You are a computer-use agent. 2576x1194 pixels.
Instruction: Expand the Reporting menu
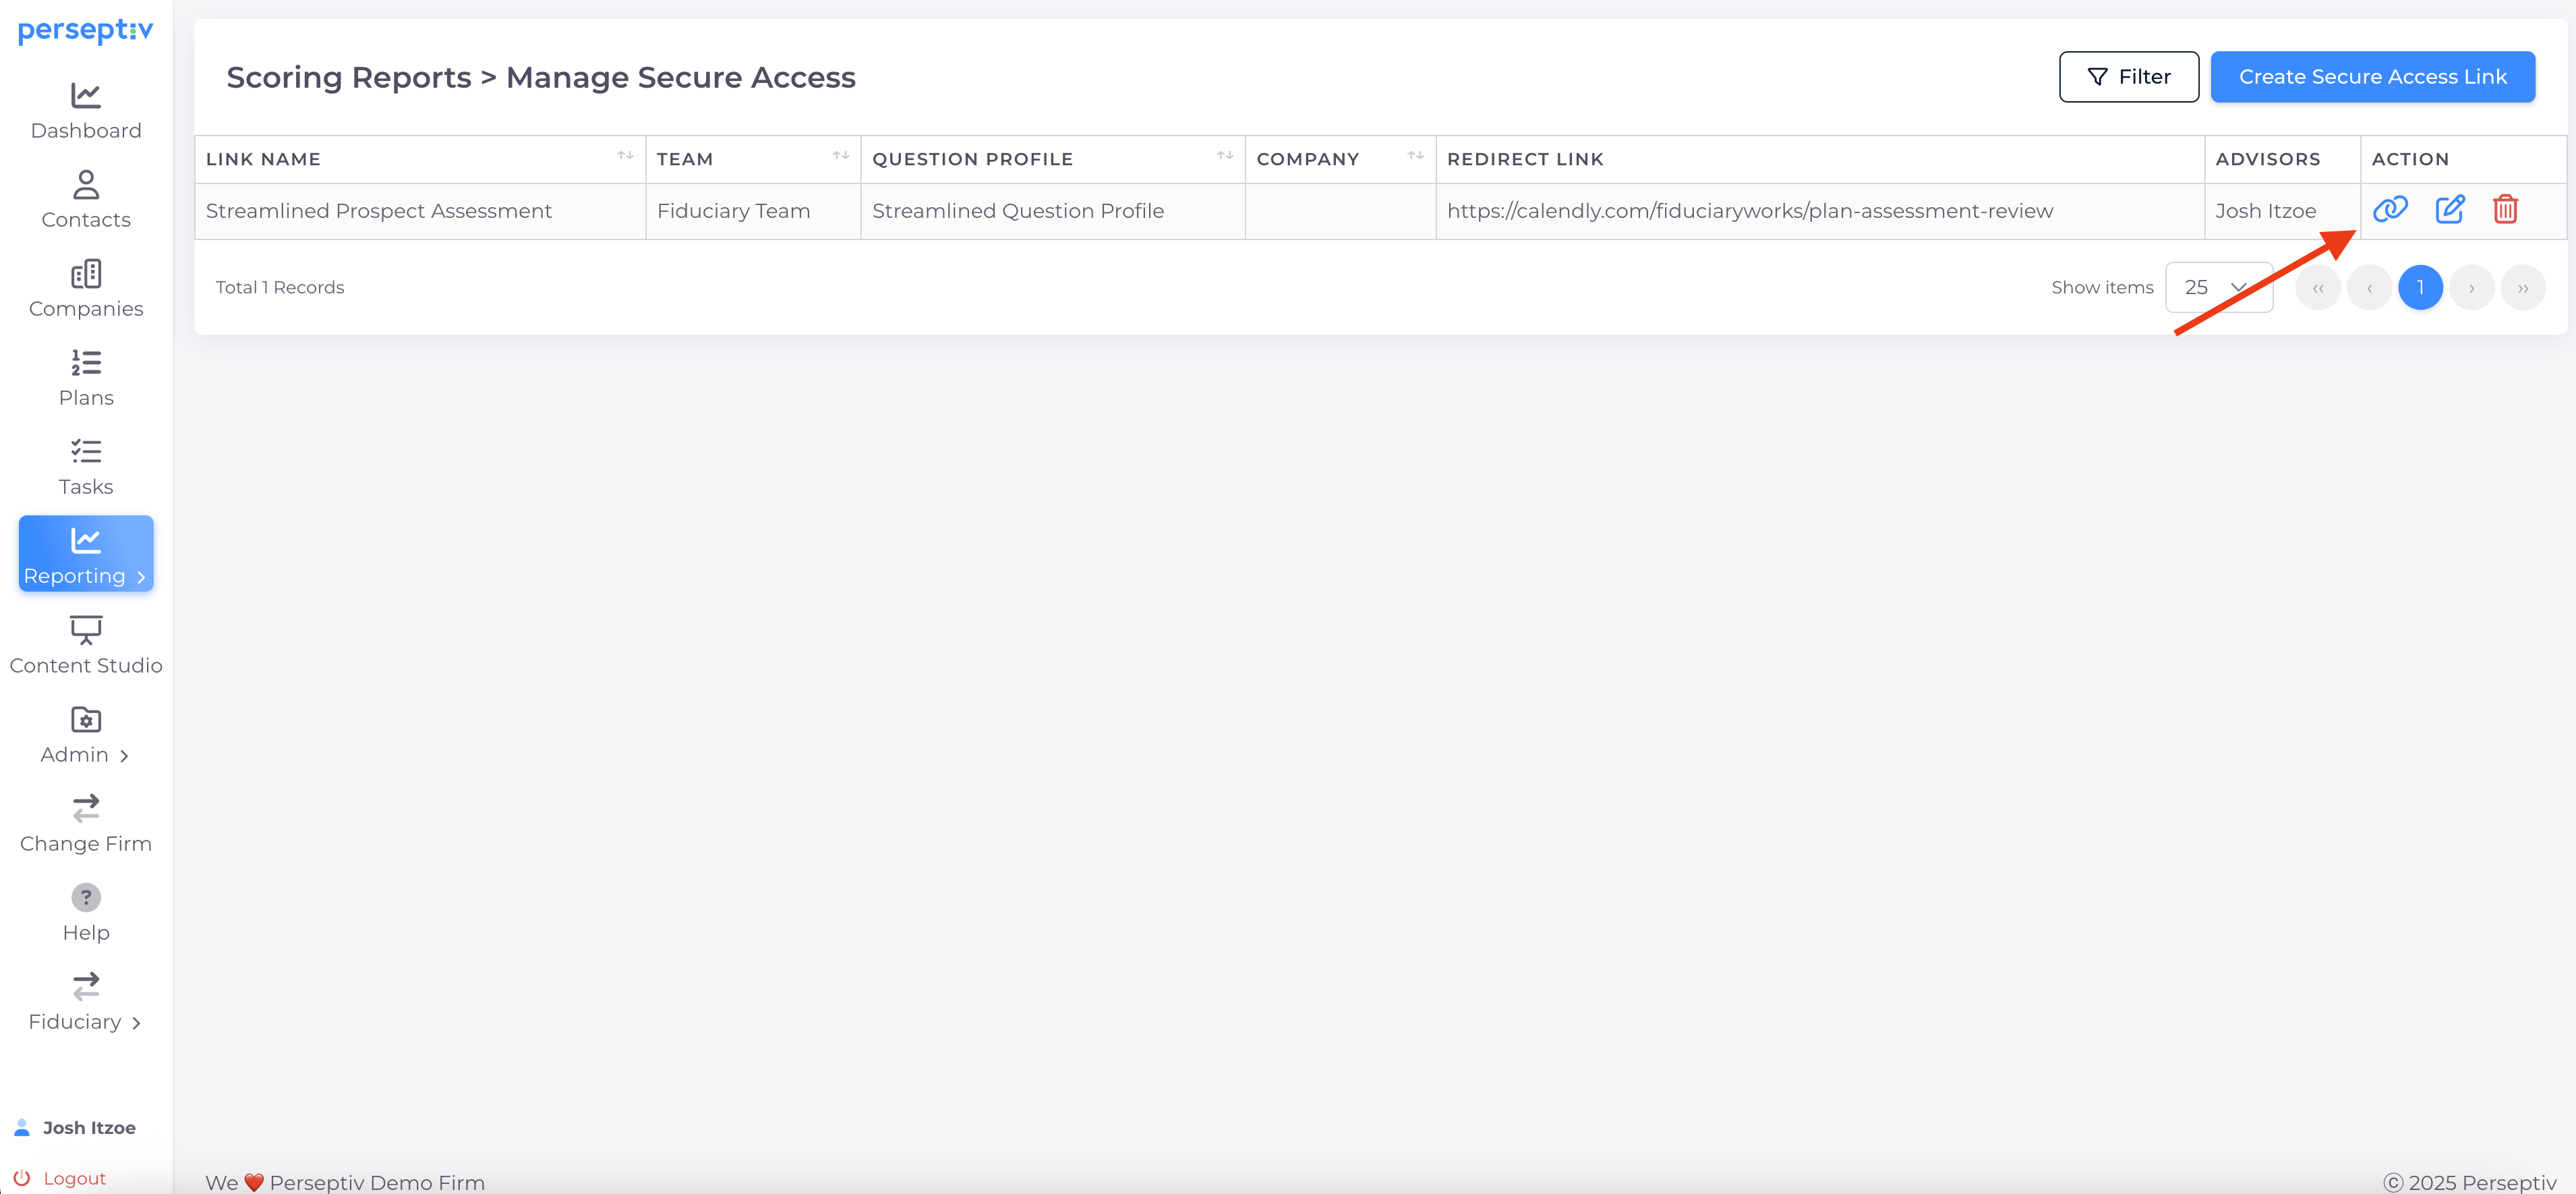click(86, 555)
